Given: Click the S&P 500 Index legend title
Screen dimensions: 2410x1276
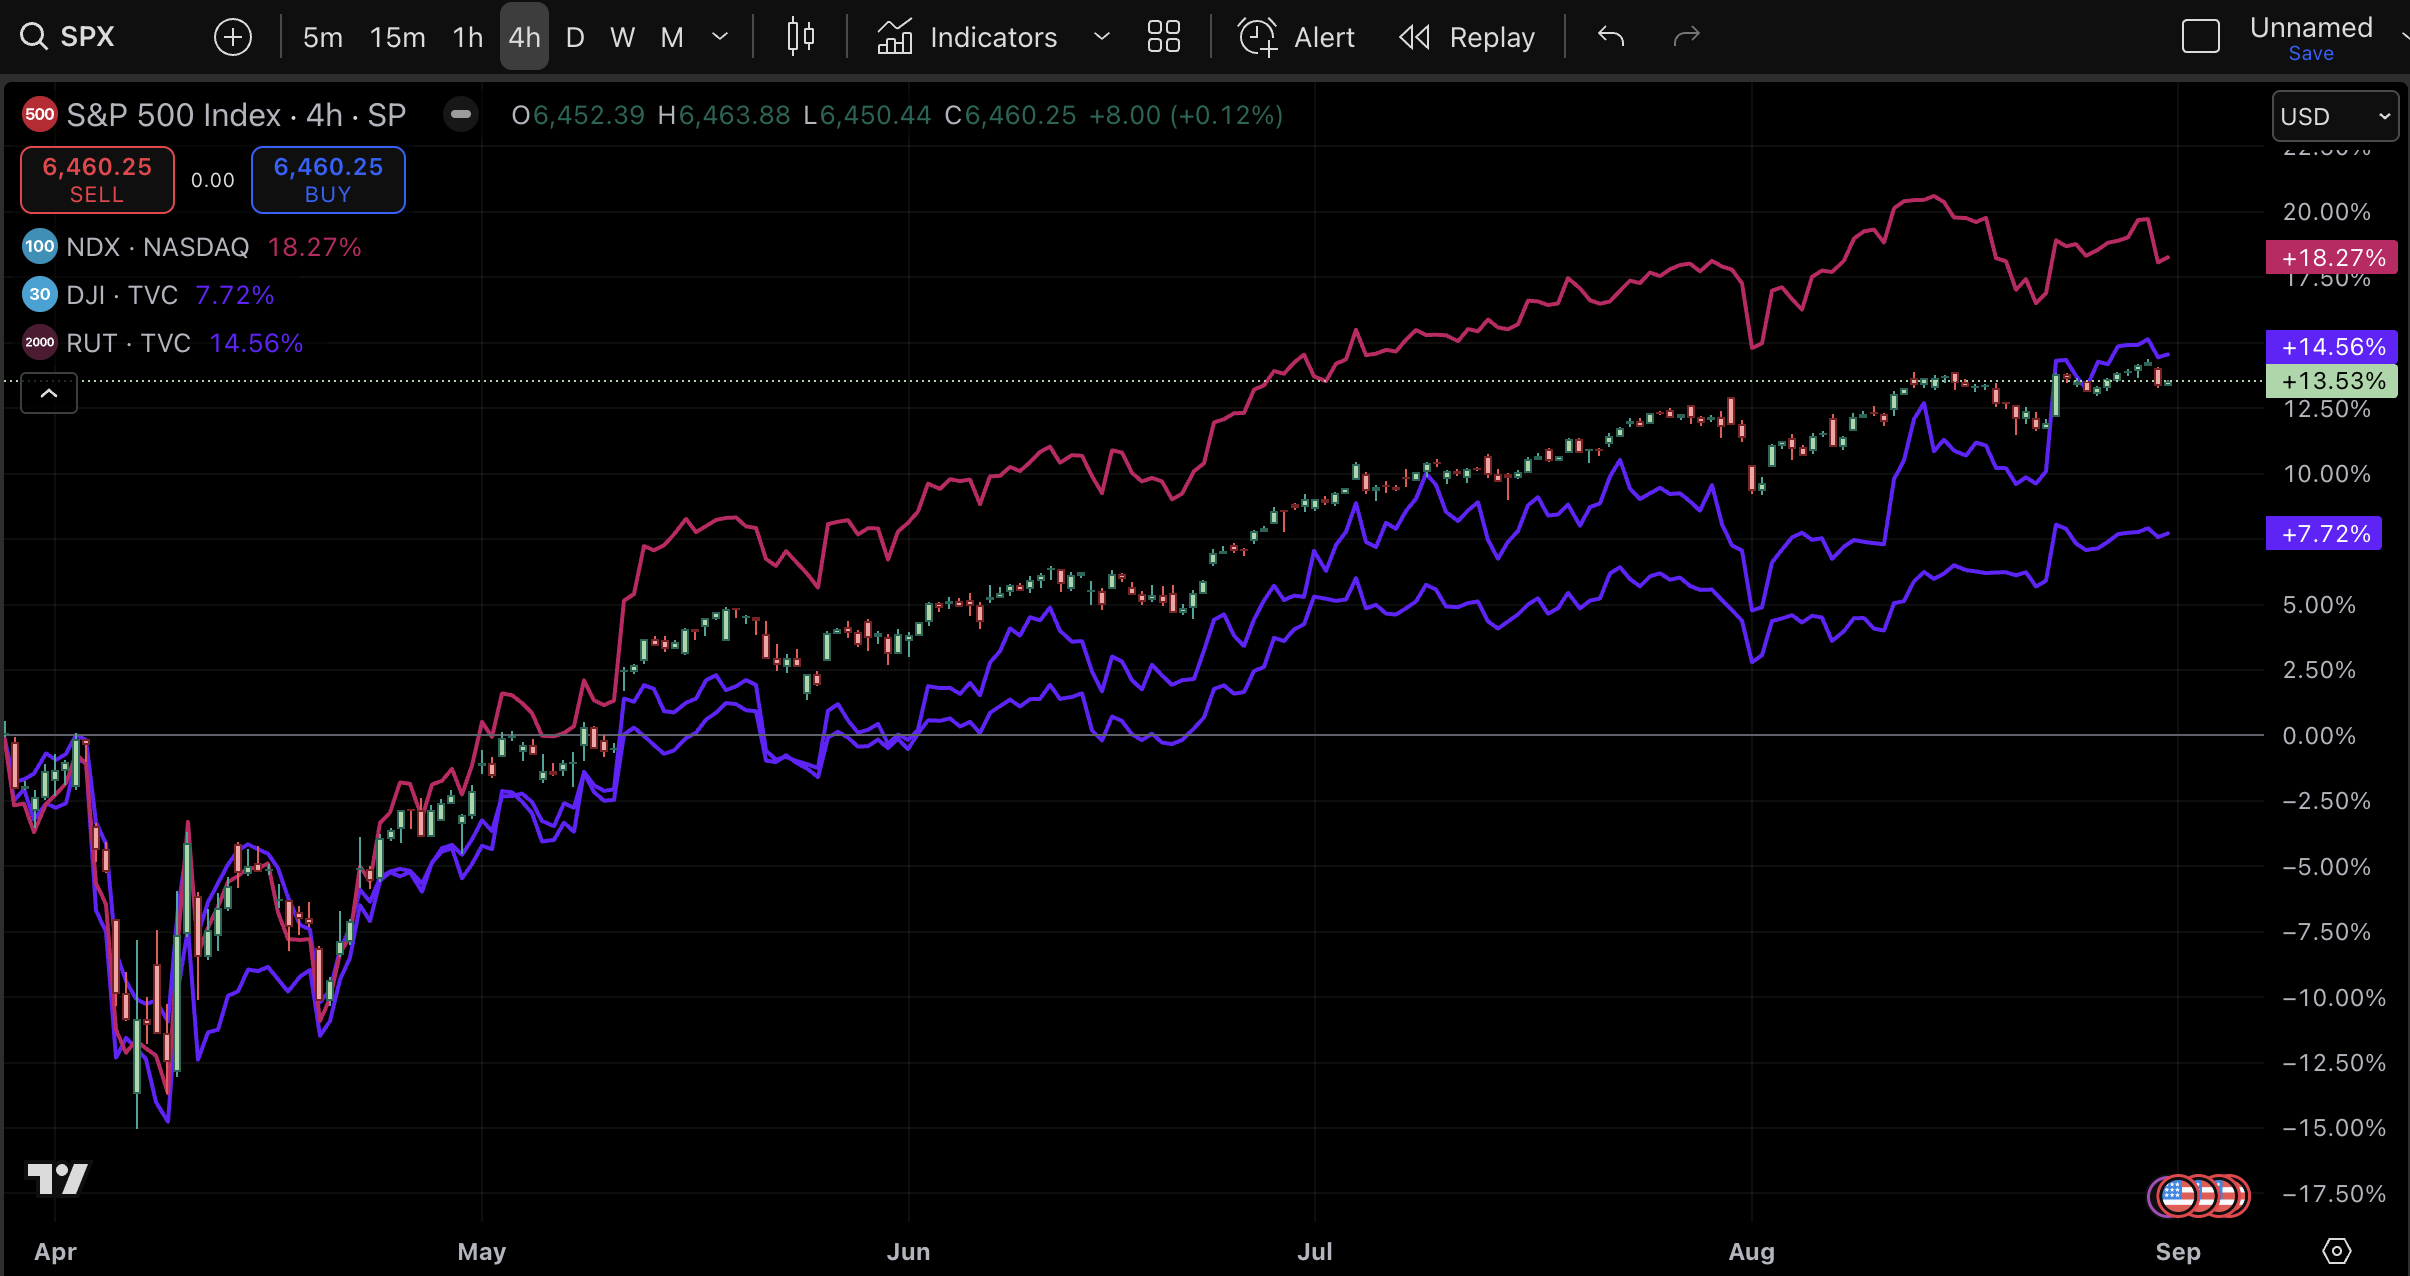Looking at the screenshot, I should (x=236, y=115).
